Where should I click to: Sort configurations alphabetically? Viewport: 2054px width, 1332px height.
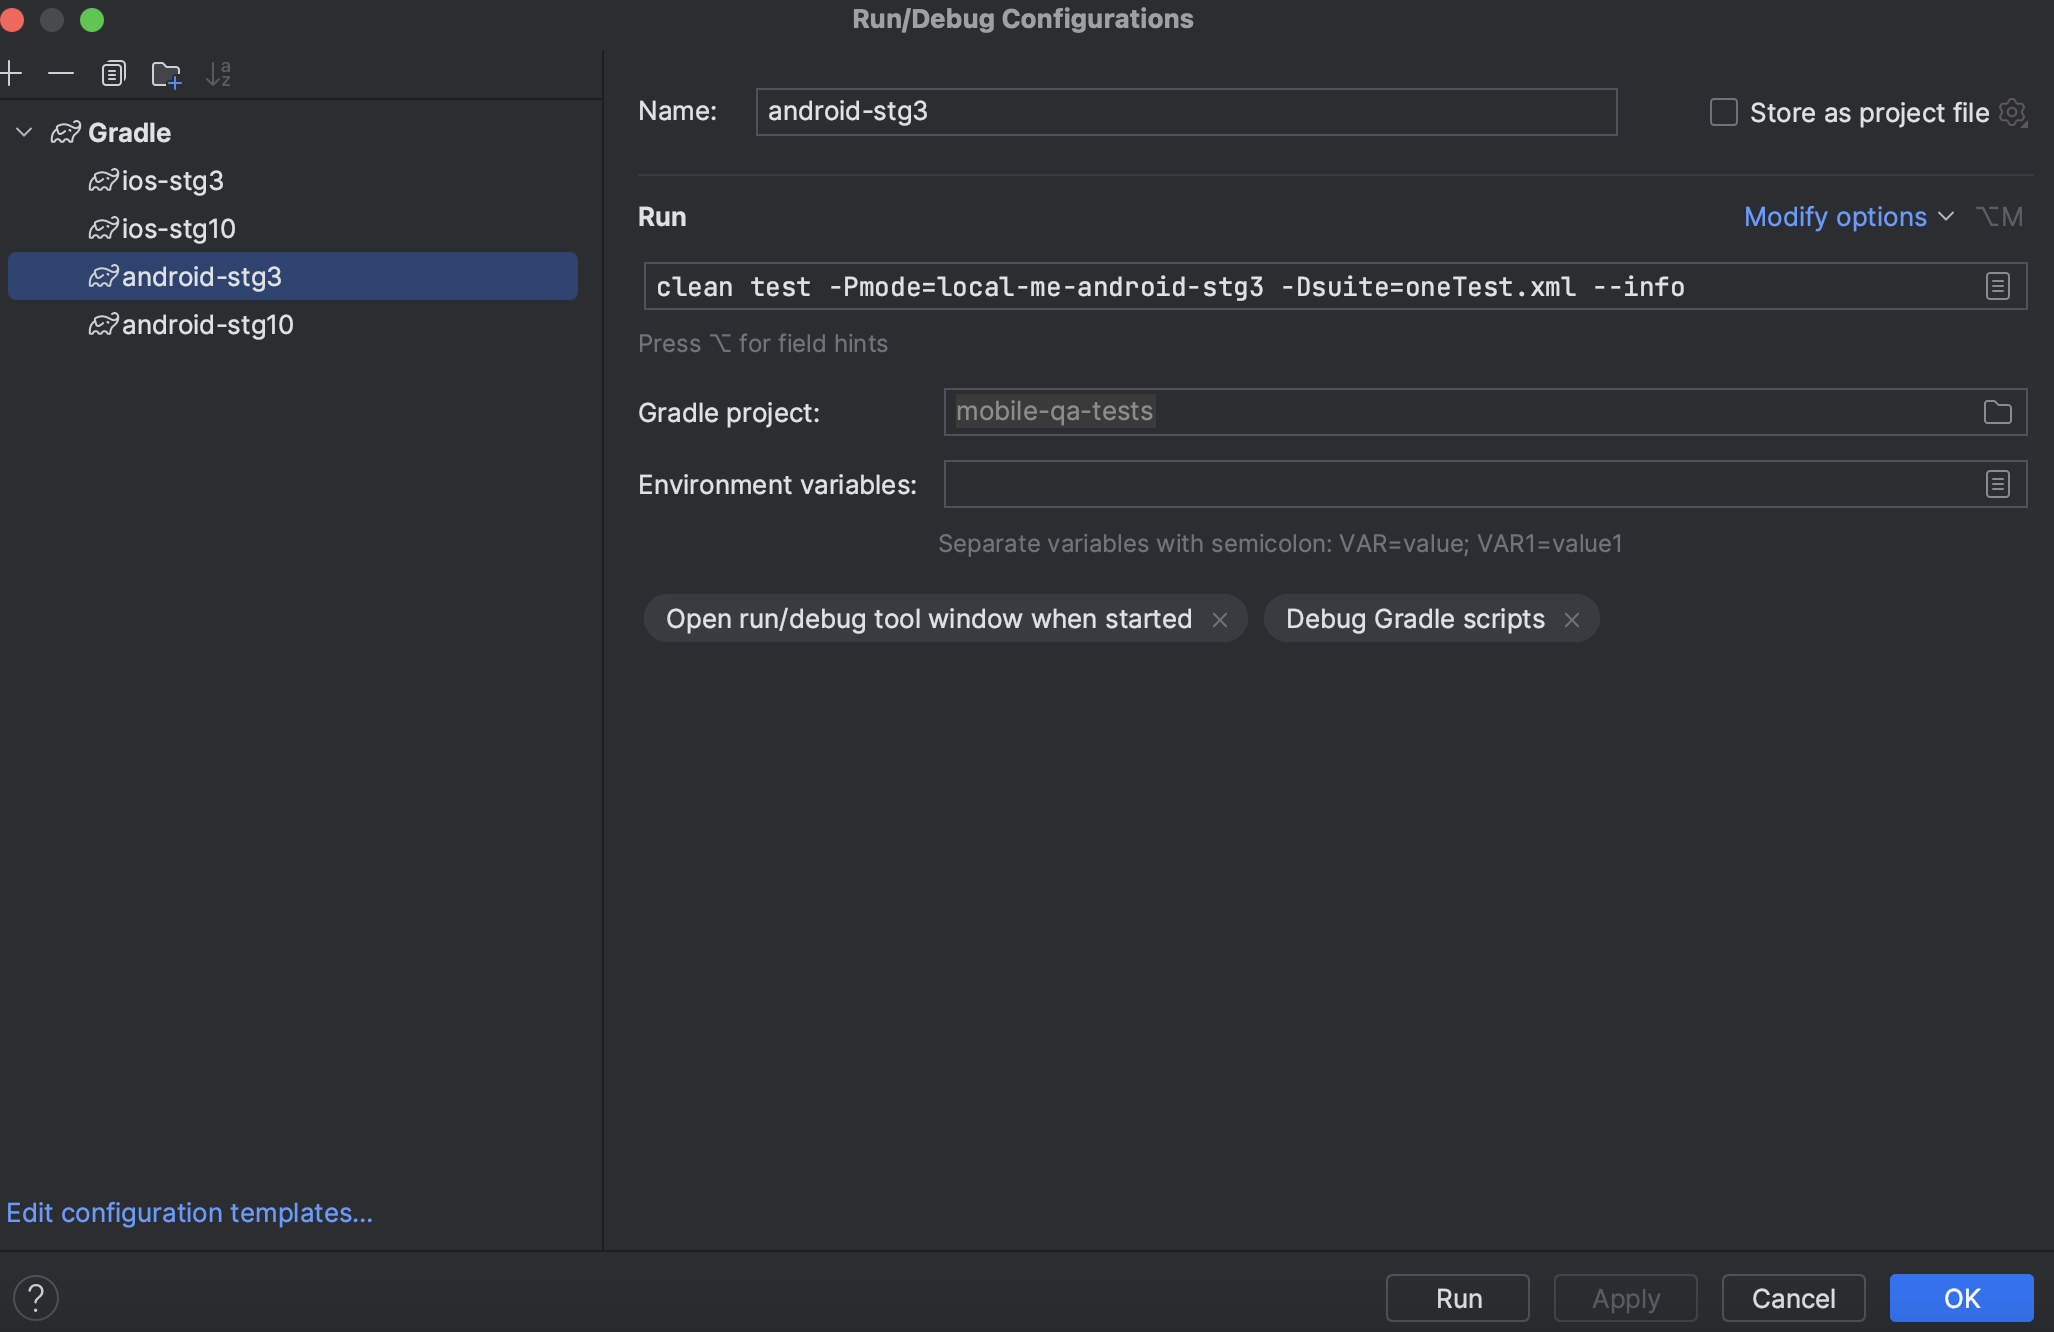(218, 74)
